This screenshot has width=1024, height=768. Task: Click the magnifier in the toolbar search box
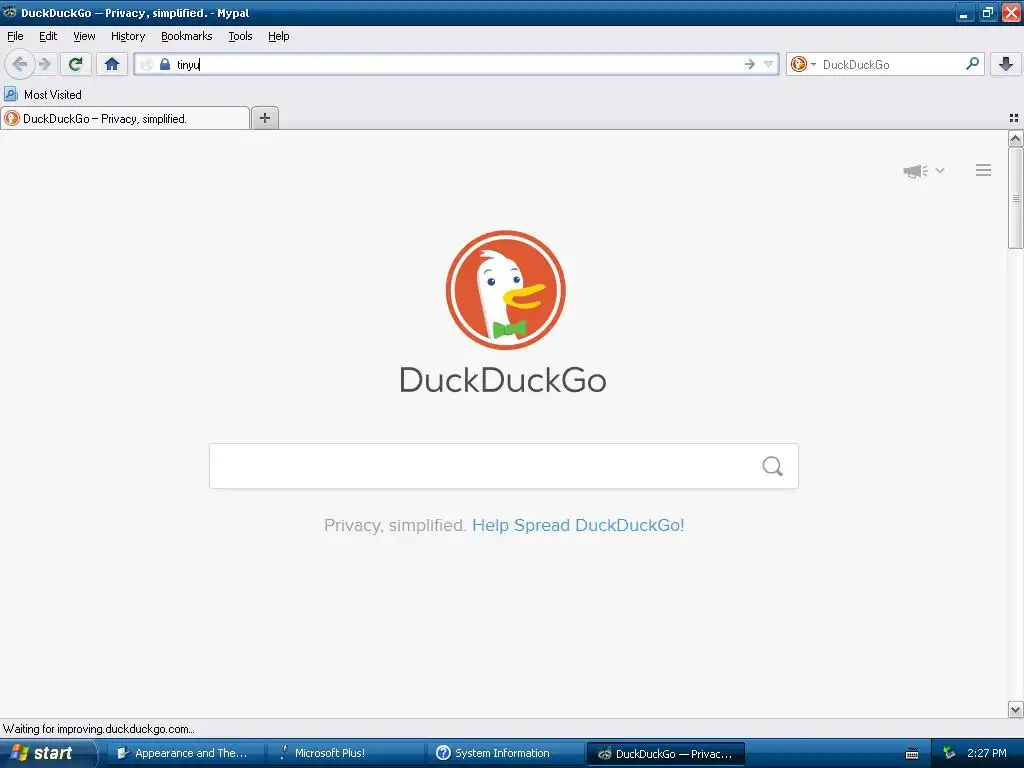(x=972, y=63)
